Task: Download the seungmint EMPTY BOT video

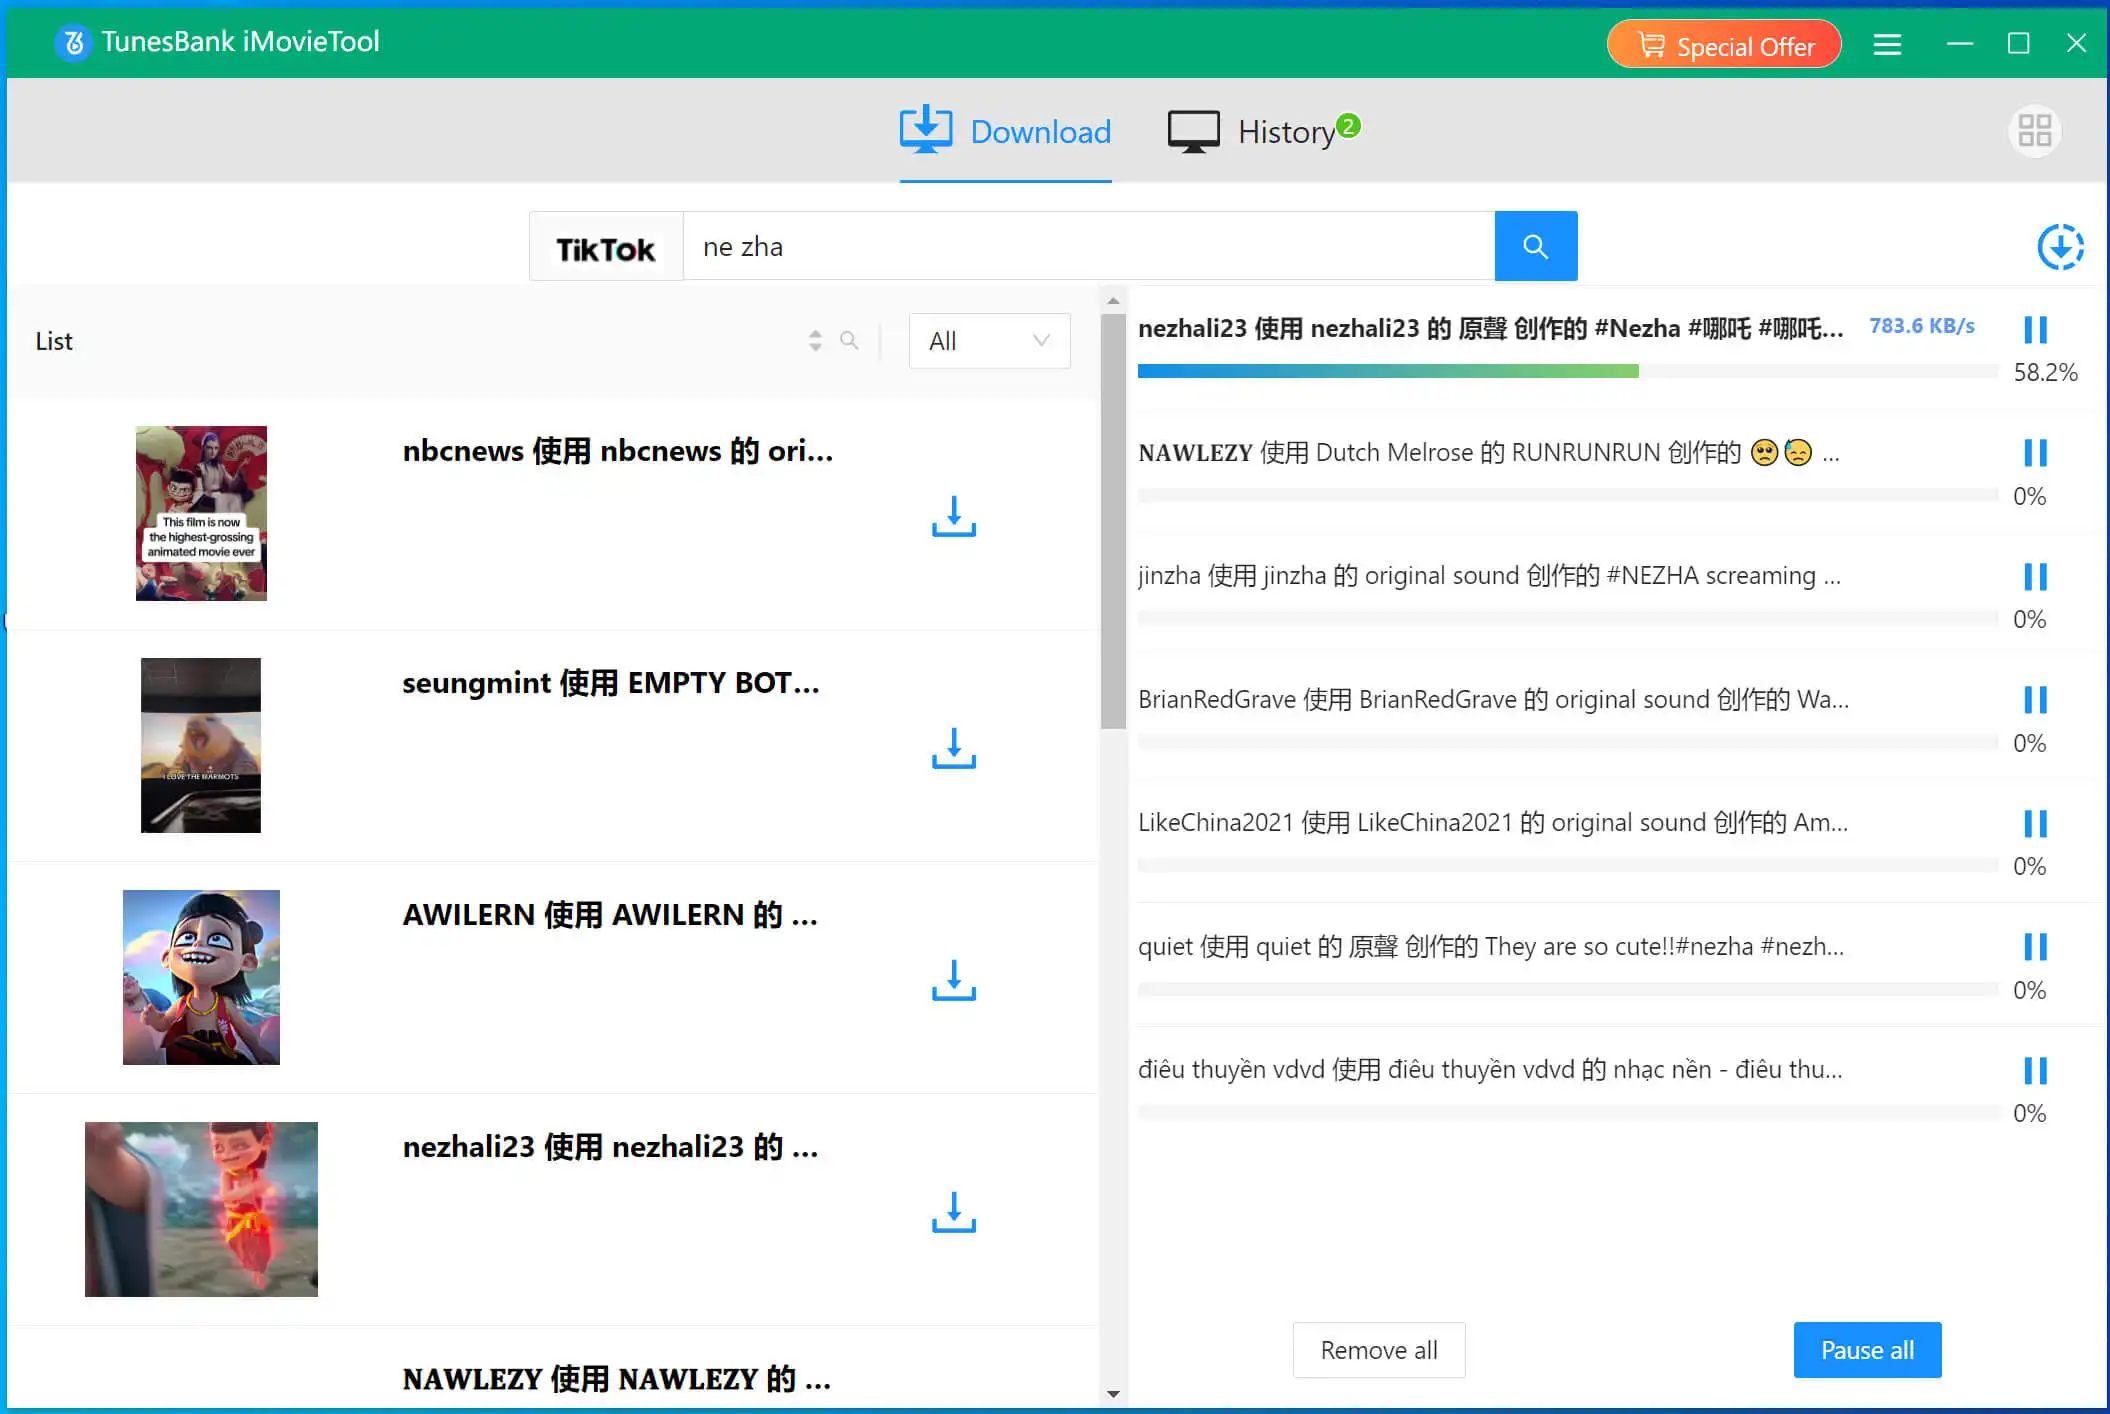Action: click(x=954, y=748)
